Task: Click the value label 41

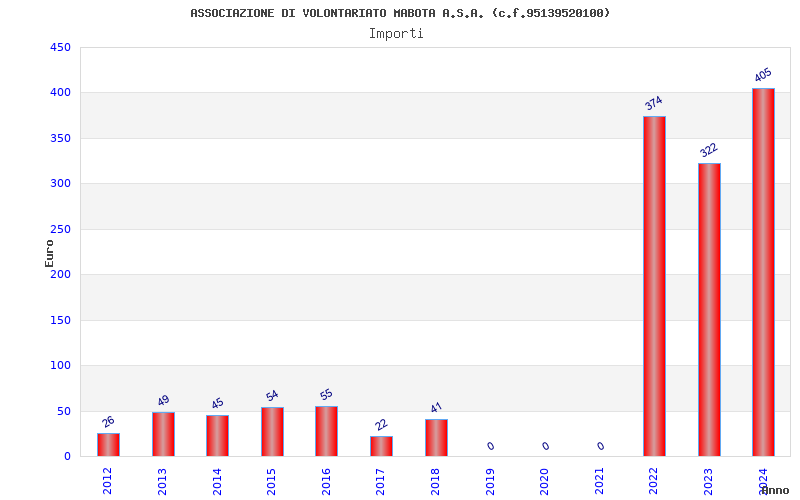Action: [x=436, y=408]
